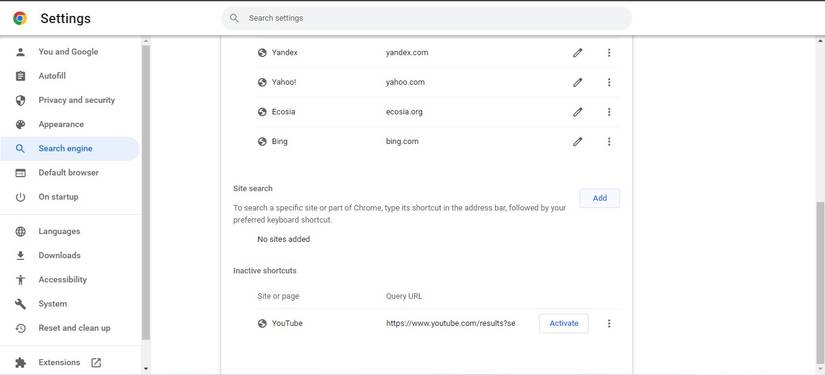Open Extensions page link
Viewport: 825px width, 375px height.
70,362
